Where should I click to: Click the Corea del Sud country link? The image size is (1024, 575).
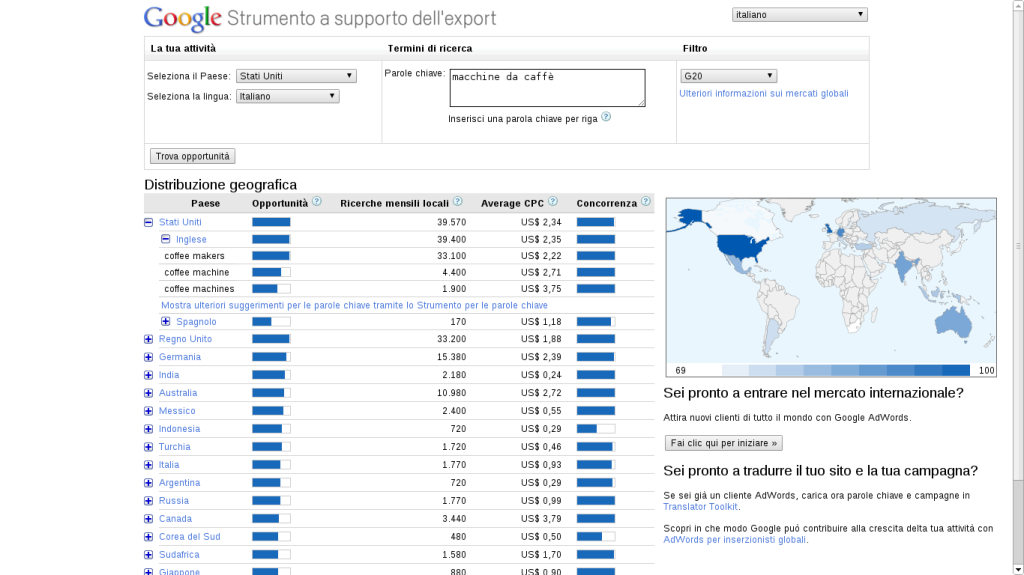tap(189, 536)
